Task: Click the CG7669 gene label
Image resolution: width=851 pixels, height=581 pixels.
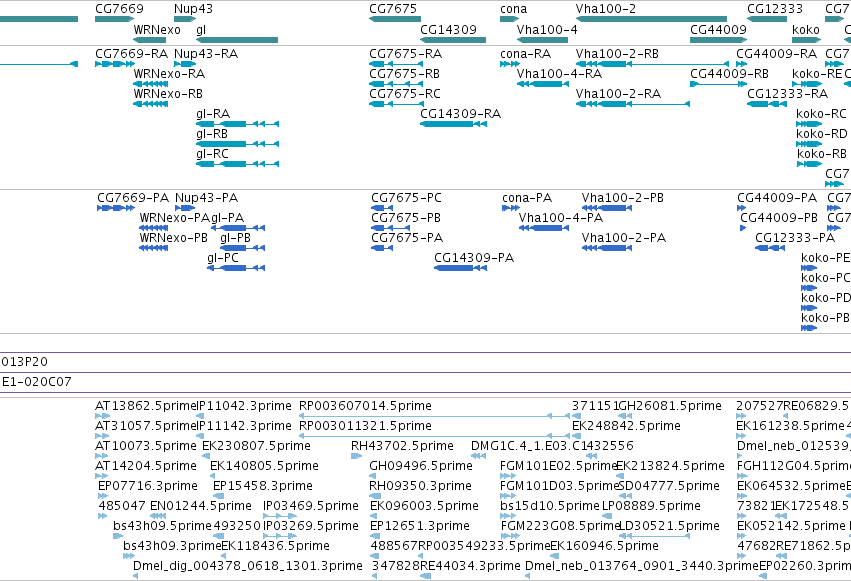Action: point(119,9)
